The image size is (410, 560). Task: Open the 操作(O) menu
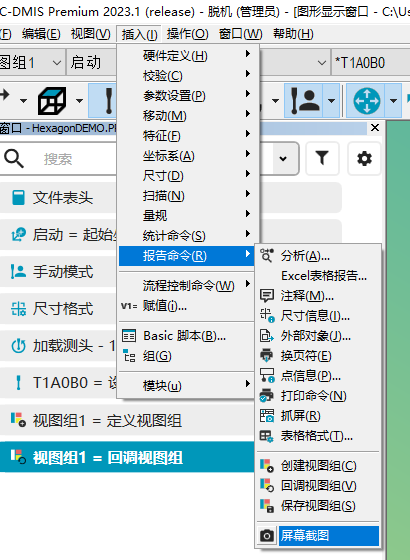pos(187,34)
